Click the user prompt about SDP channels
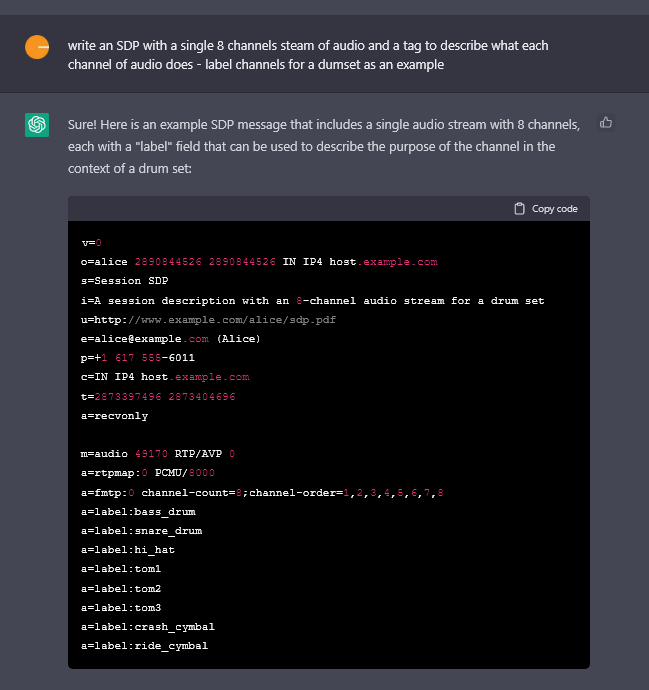The image size is (649, 690). pos(308,55)
